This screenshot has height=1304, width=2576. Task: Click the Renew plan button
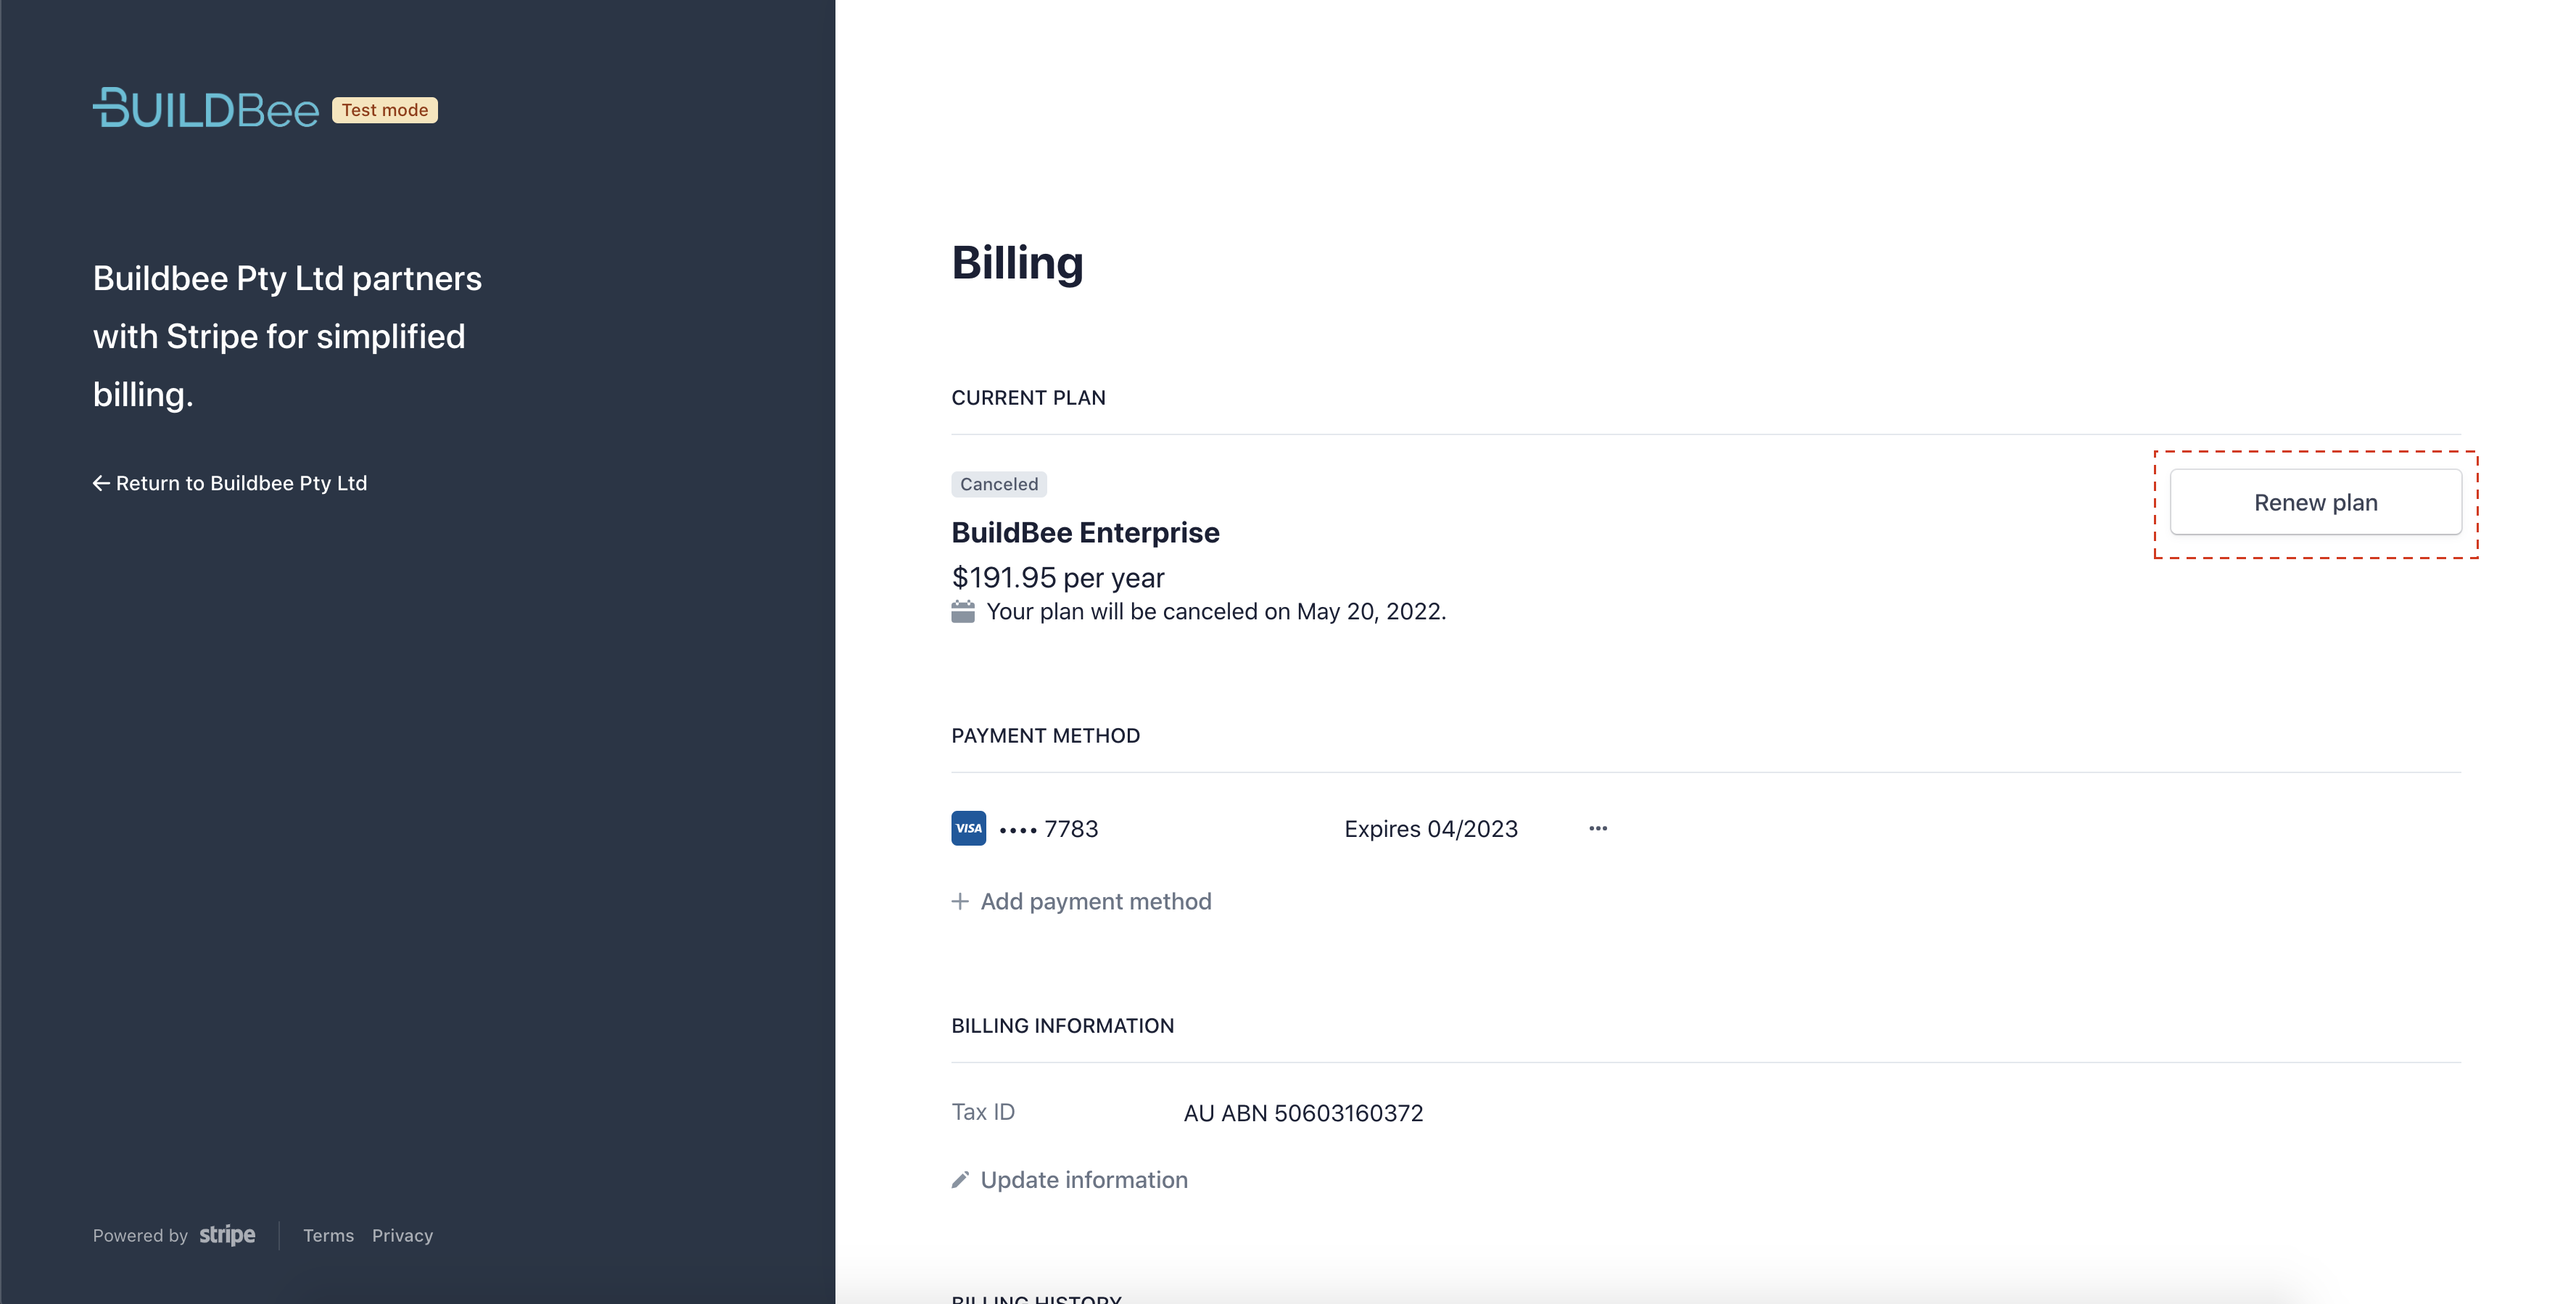click(2315, 502)
